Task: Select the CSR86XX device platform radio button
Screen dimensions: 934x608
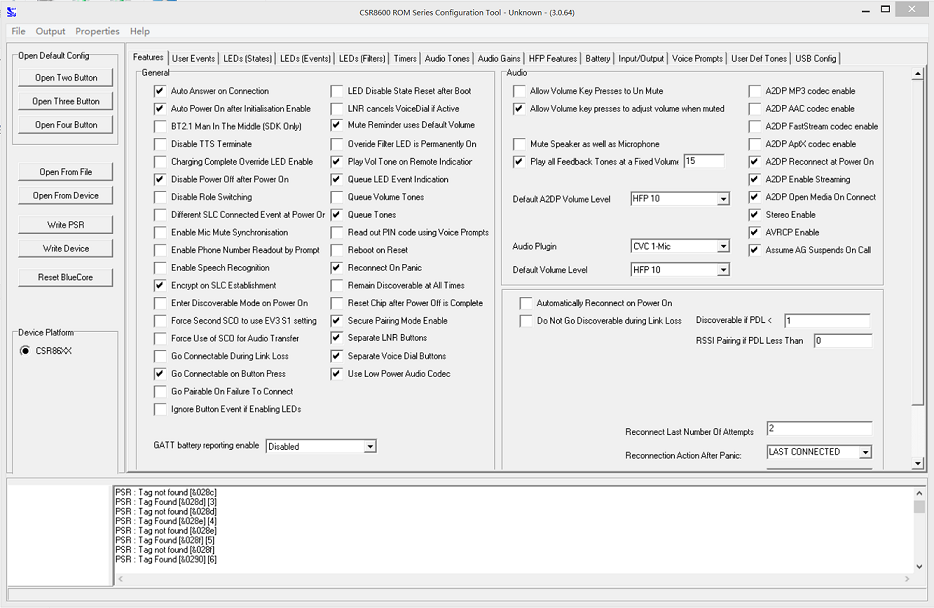Action: click(x=26, y=351)
